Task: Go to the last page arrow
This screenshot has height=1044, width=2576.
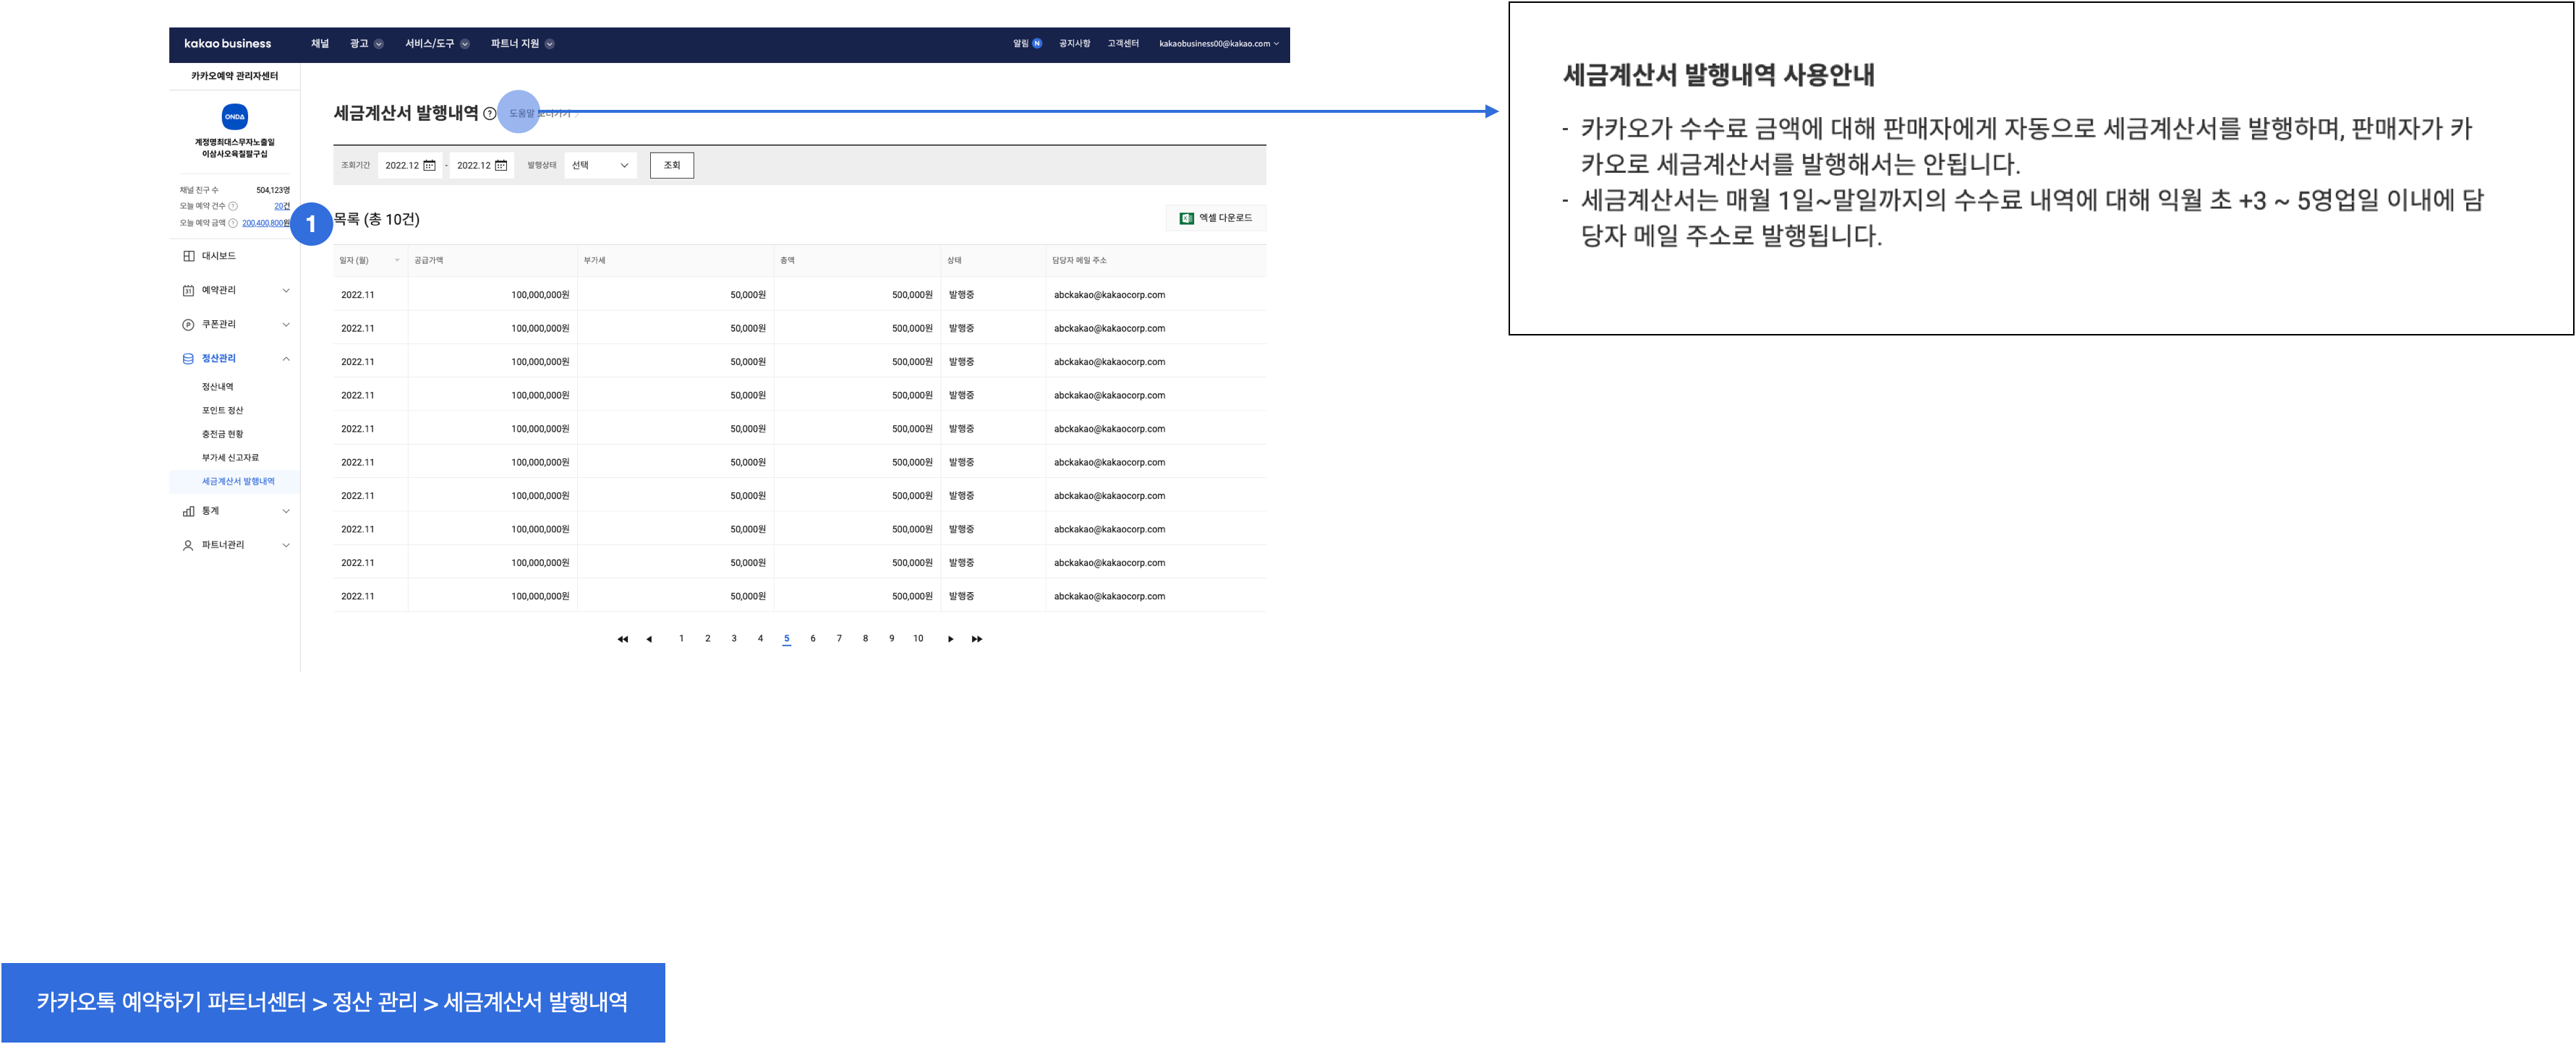Action: coord(977,639)
